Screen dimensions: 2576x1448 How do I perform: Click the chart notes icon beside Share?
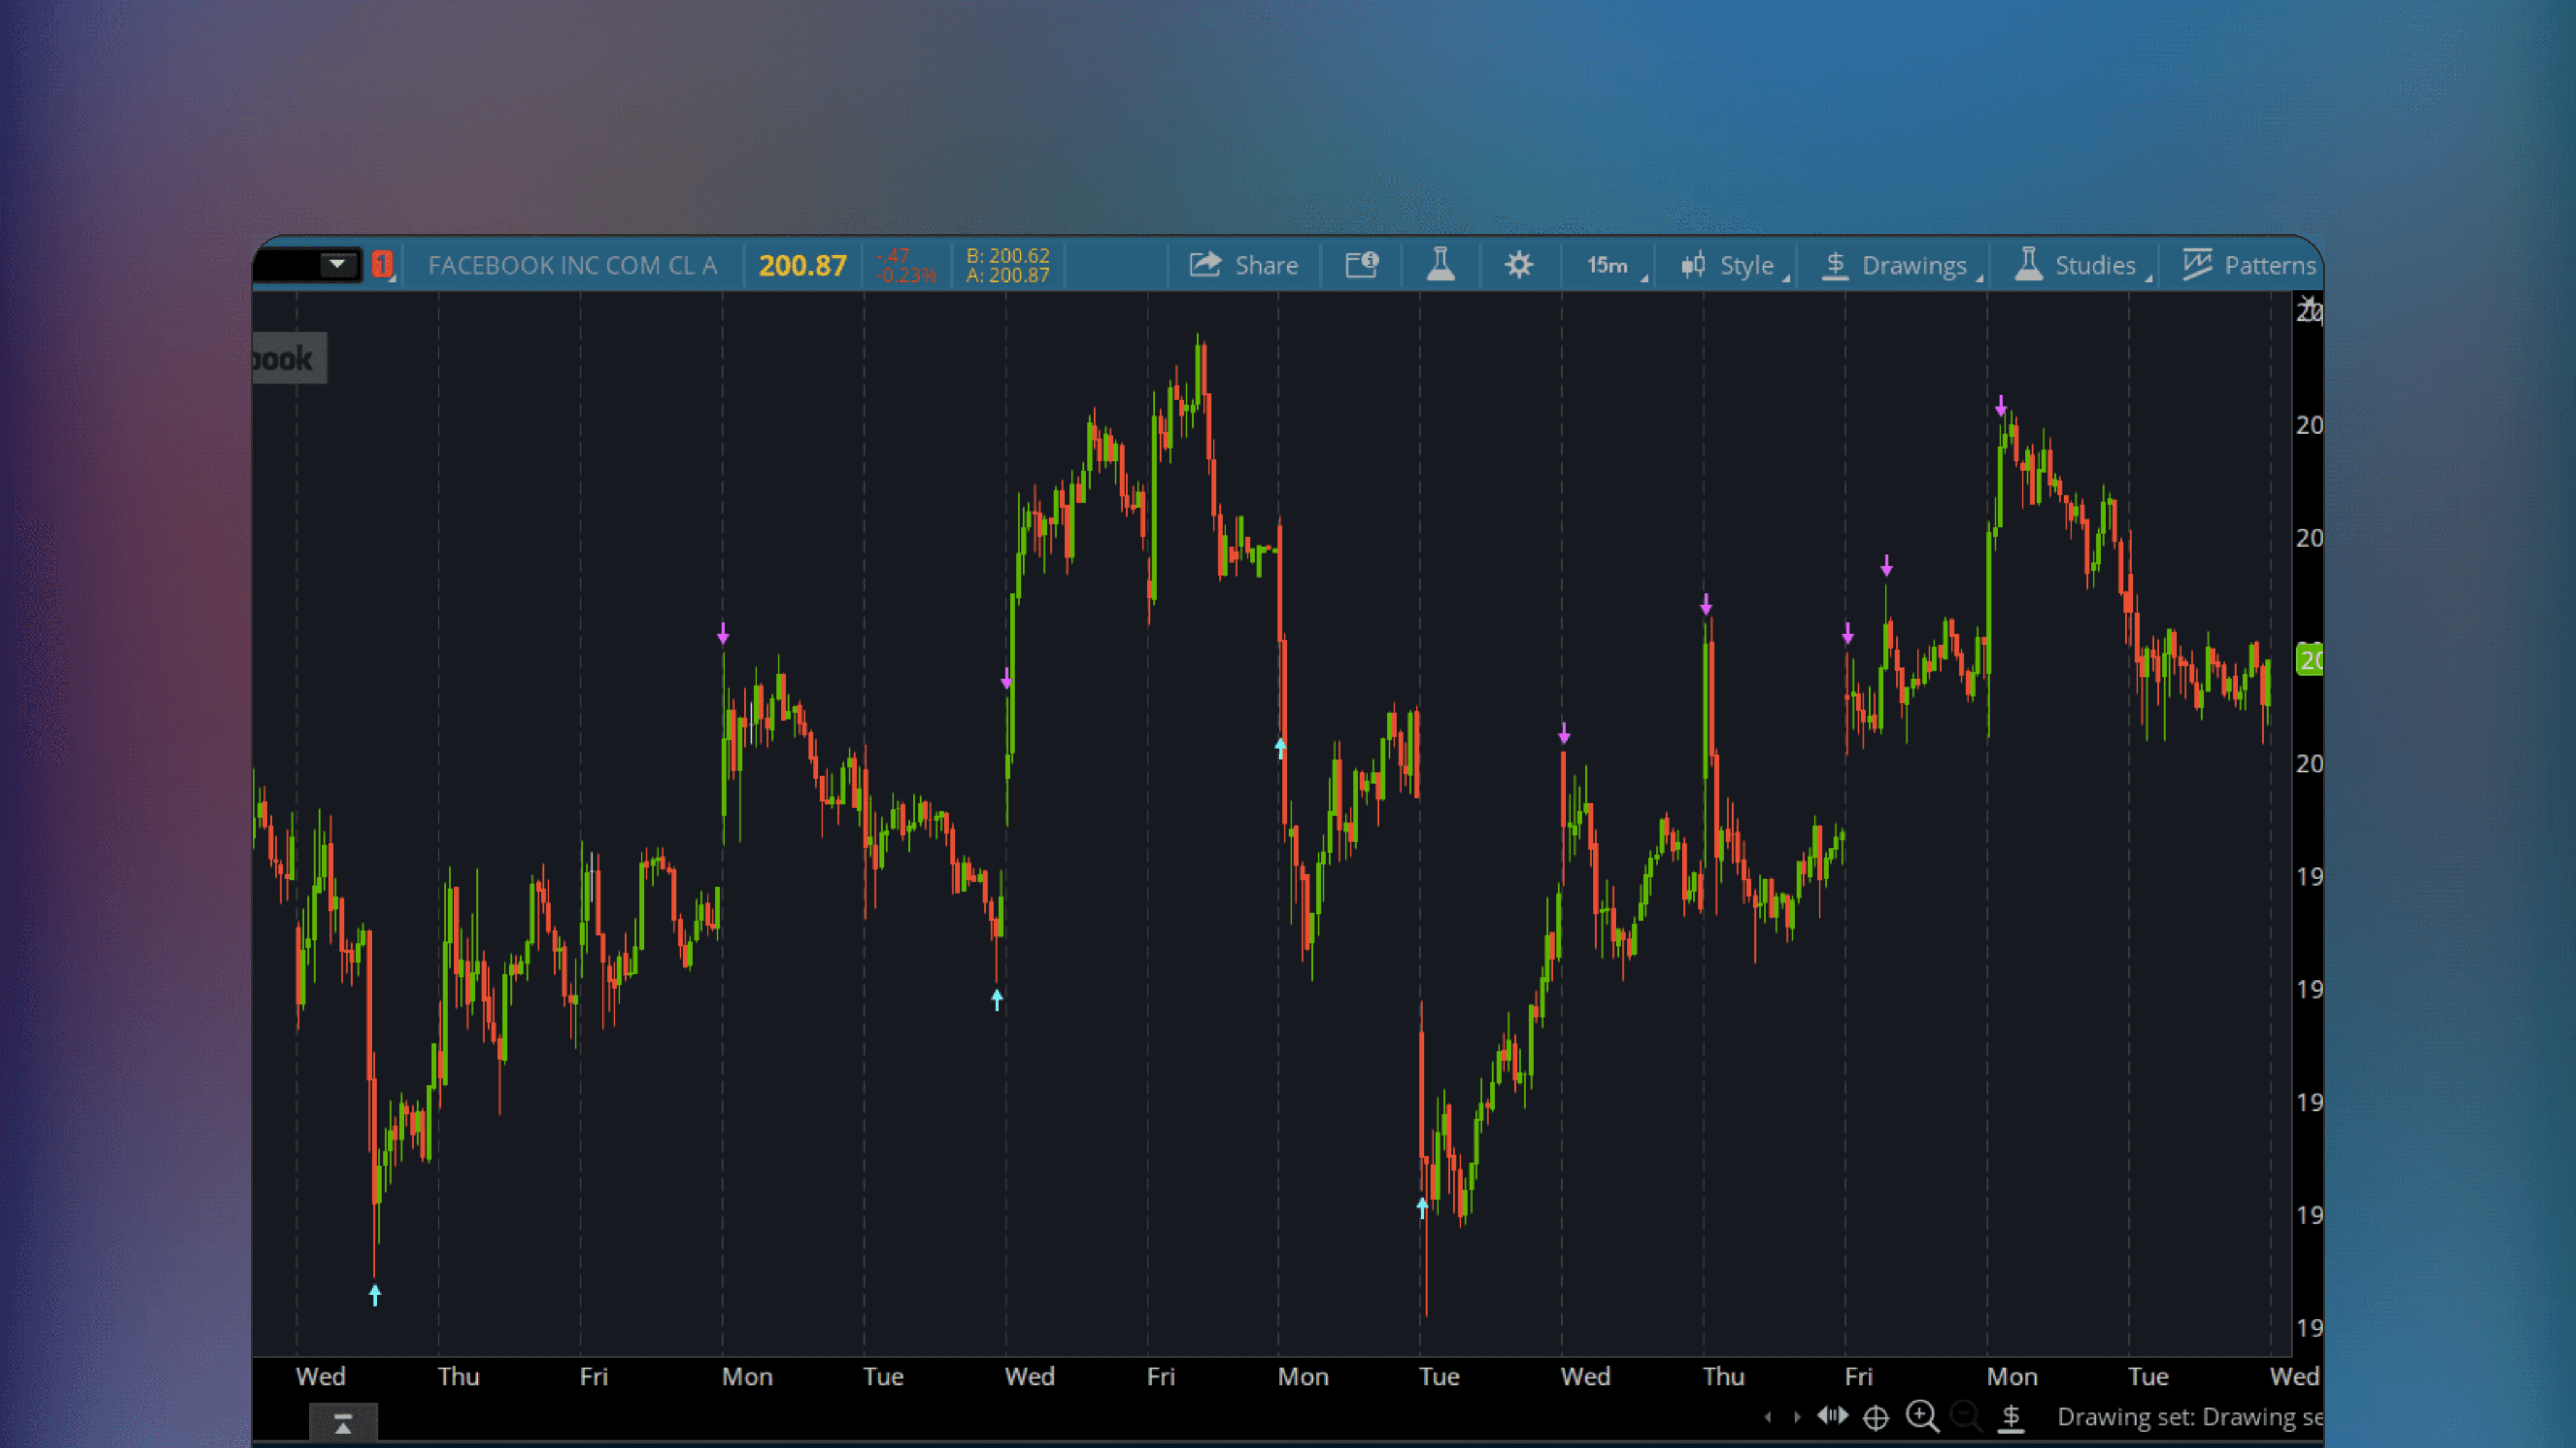(1362, 264)
